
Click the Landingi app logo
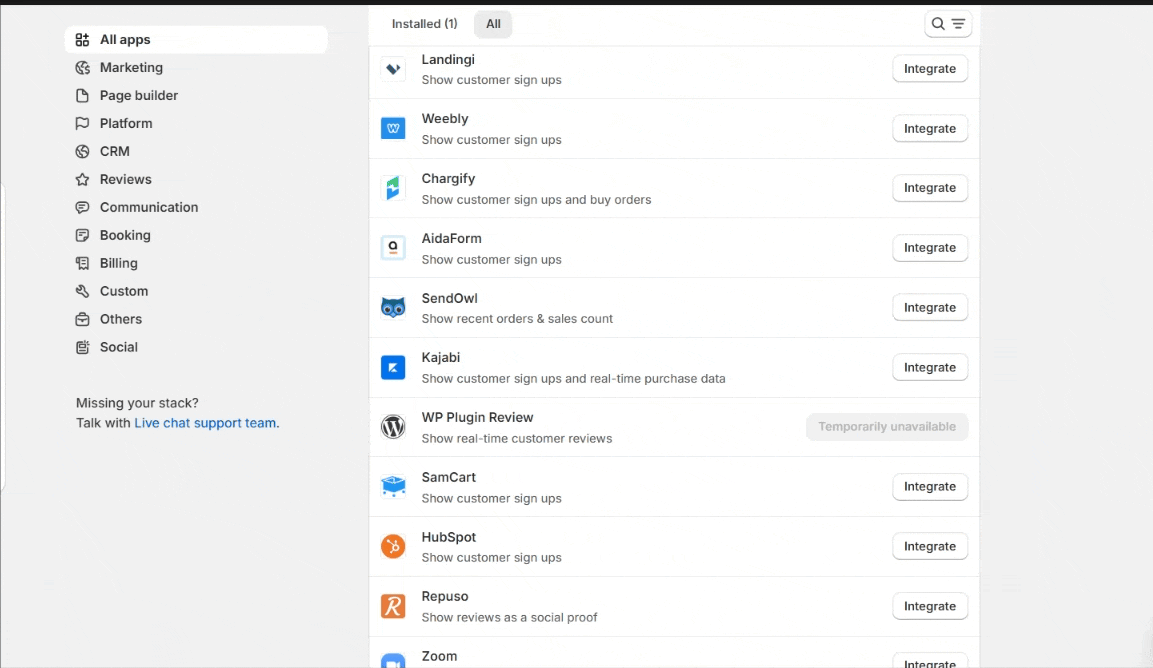coord(393,69)
